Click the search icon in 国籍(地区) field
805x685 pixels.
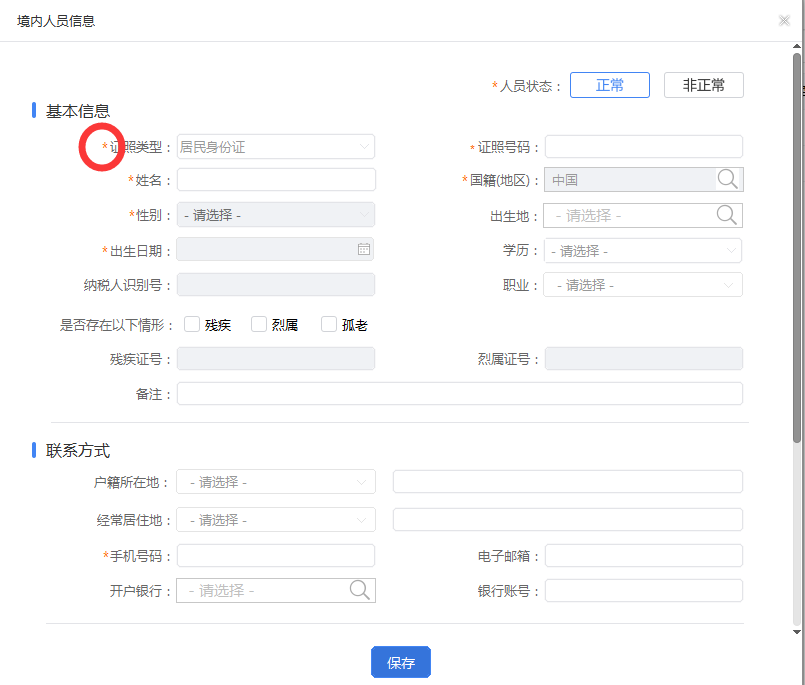coord(728,180)
